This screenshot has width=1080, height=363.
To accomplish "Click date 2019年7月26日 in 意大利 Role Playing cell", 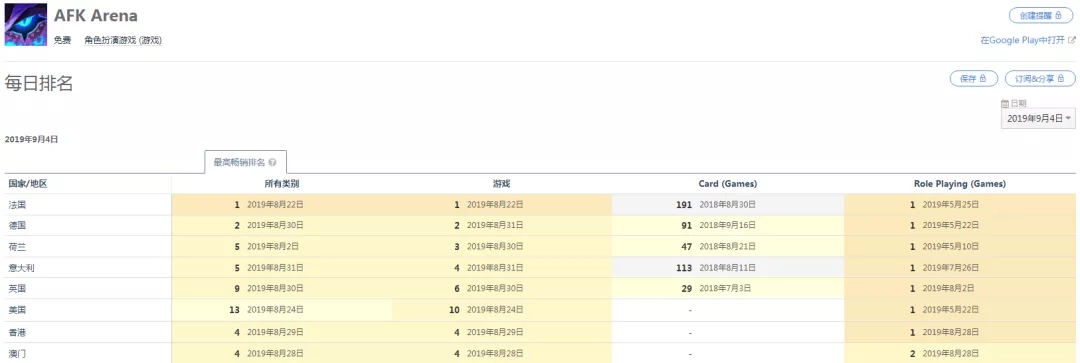I will point(951,267).
